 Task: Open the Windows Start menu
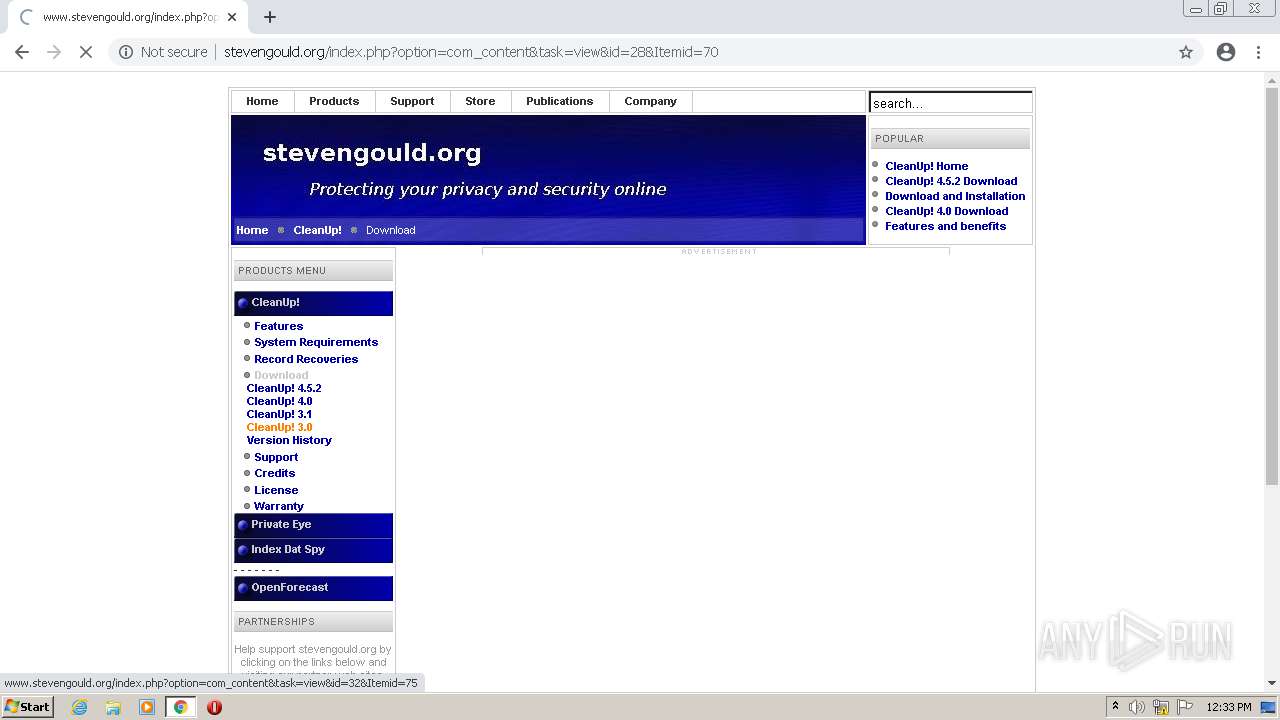click(x=28, y=707)
